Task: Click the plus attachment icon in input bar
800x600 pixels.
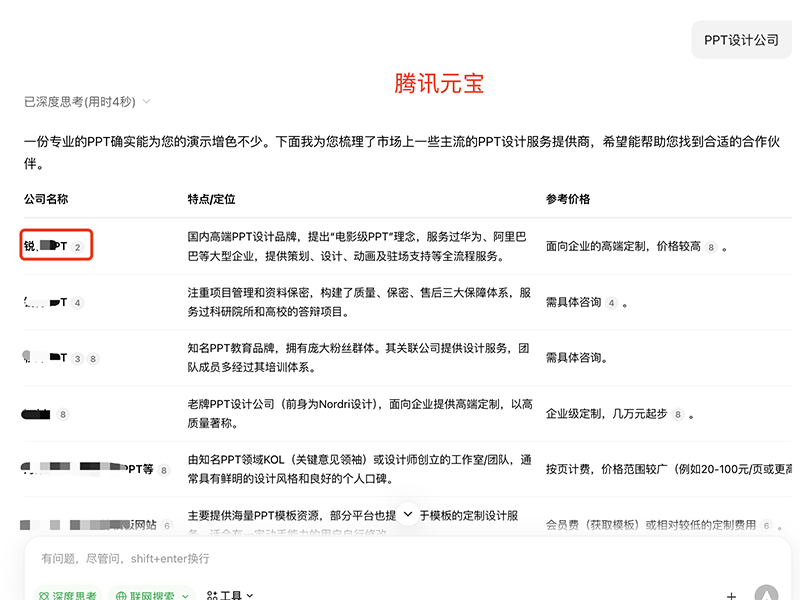Action: (x=731, y=595)
